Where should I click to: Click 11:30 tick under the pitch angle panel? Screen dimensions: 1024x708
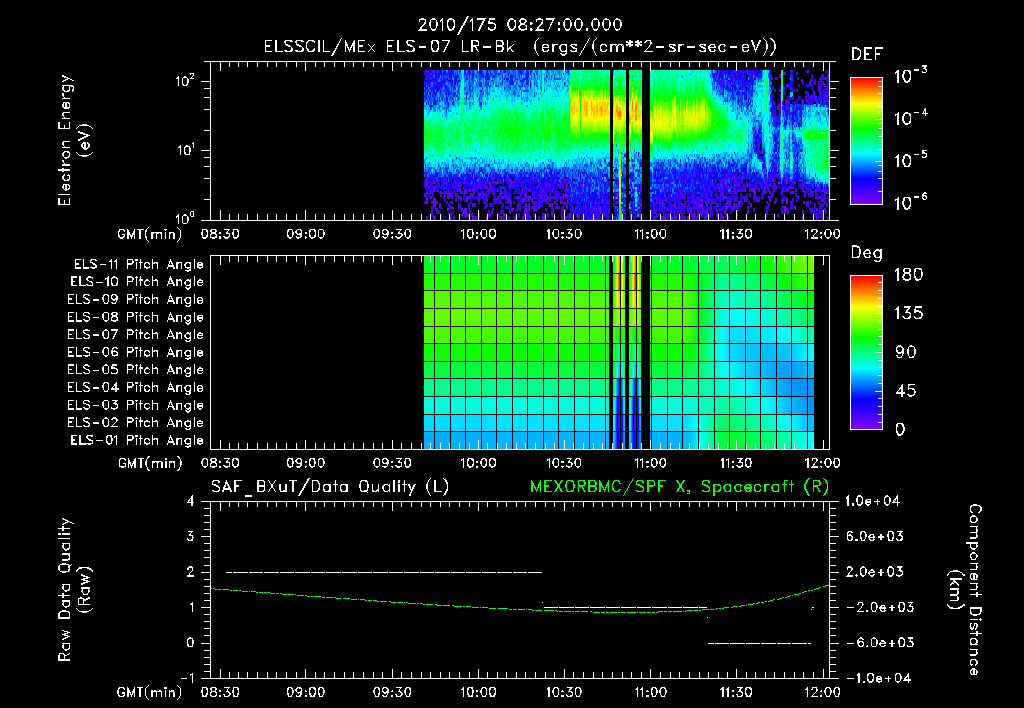click(x=736, y=464)
